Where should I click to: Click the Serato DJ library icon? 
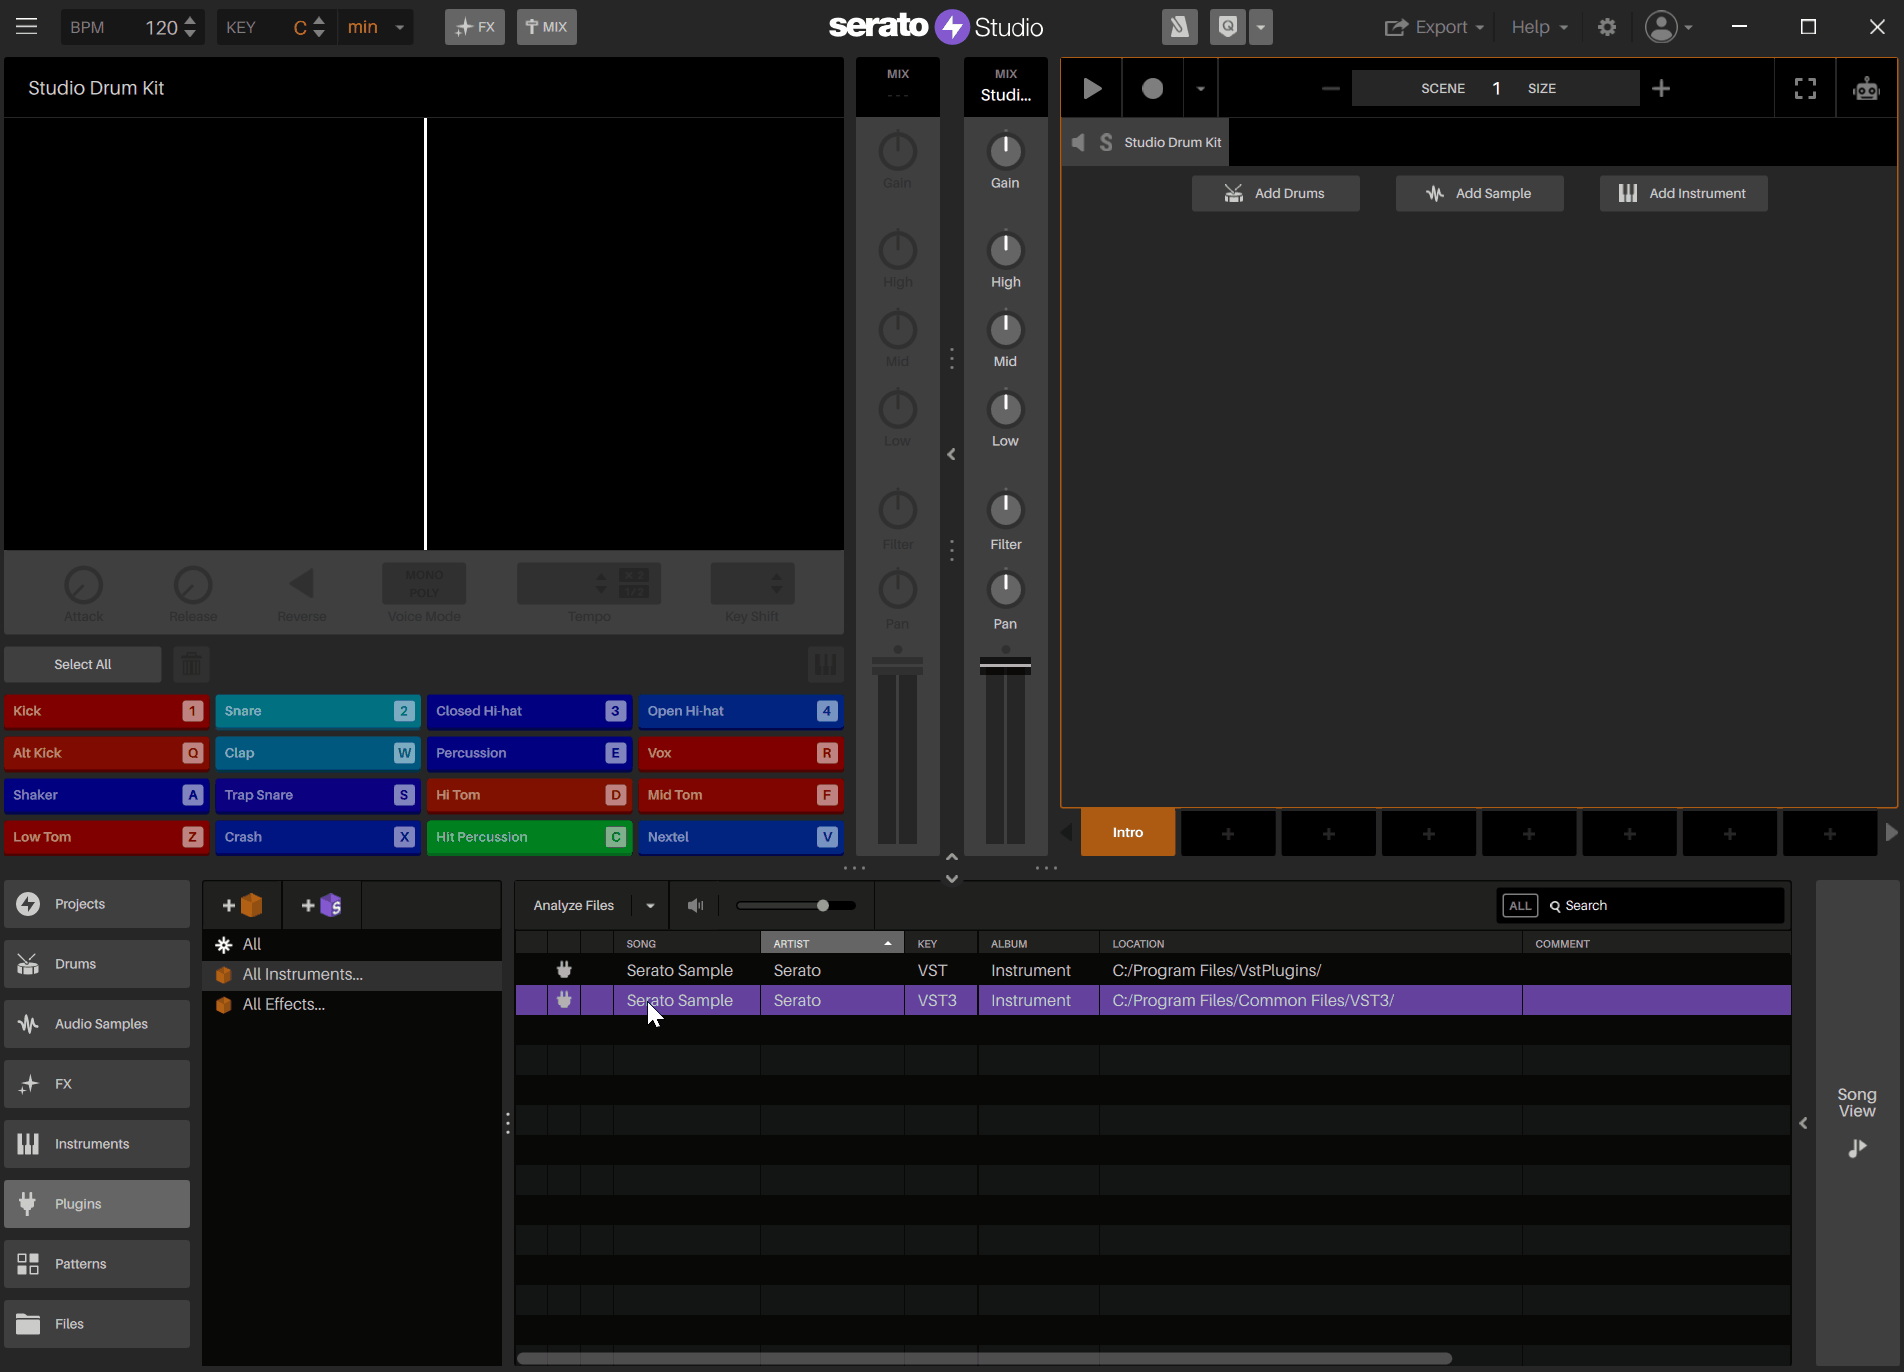click(x=1228, y=27)
